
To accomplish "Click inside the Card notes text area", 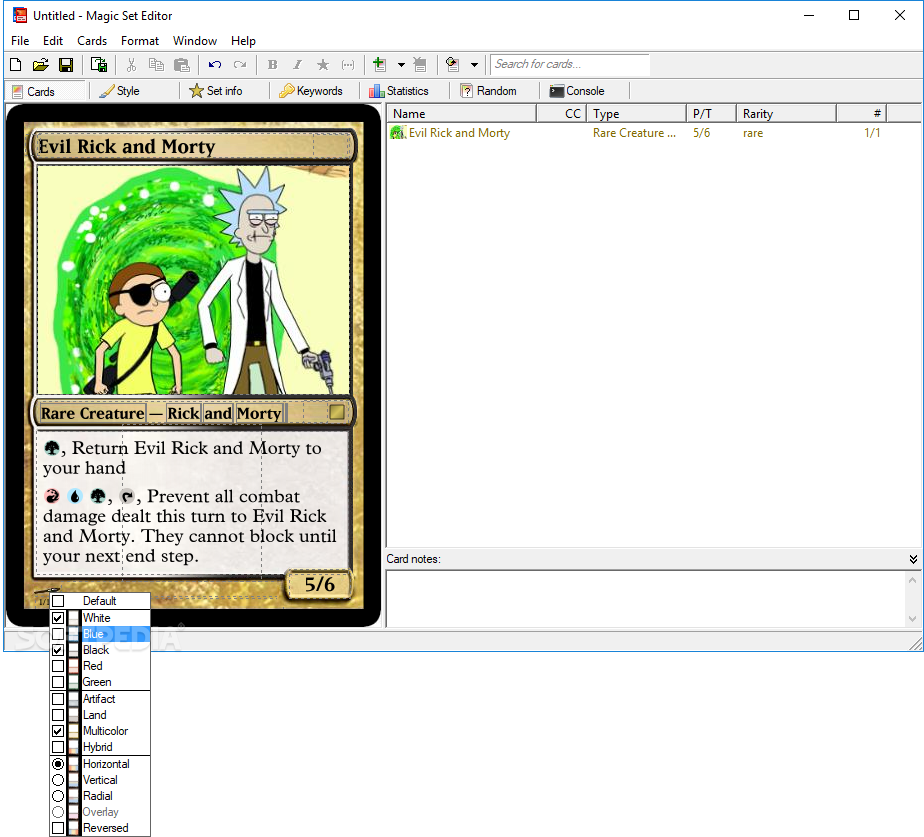I will pyautogui.click(x=646, y=598).
